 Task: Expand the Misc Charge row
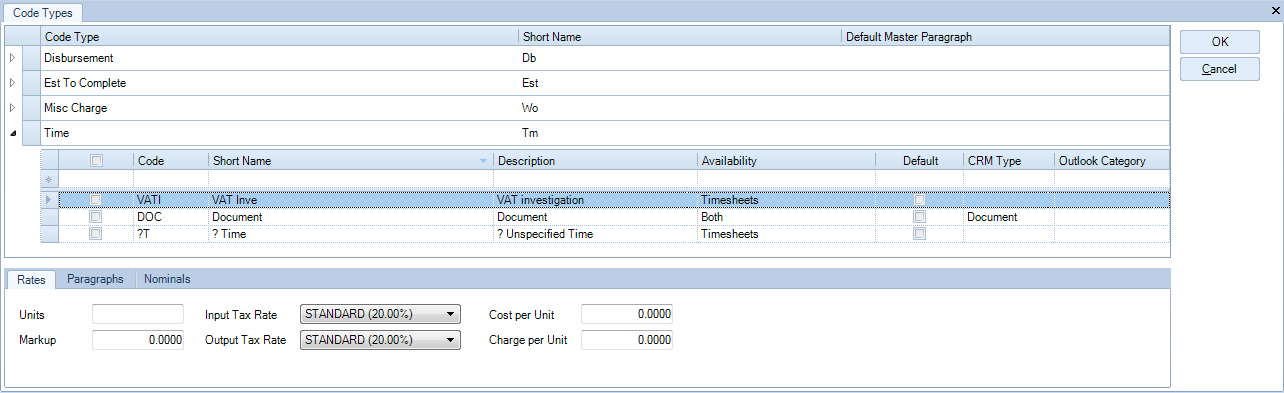click(x=13, y=108)
